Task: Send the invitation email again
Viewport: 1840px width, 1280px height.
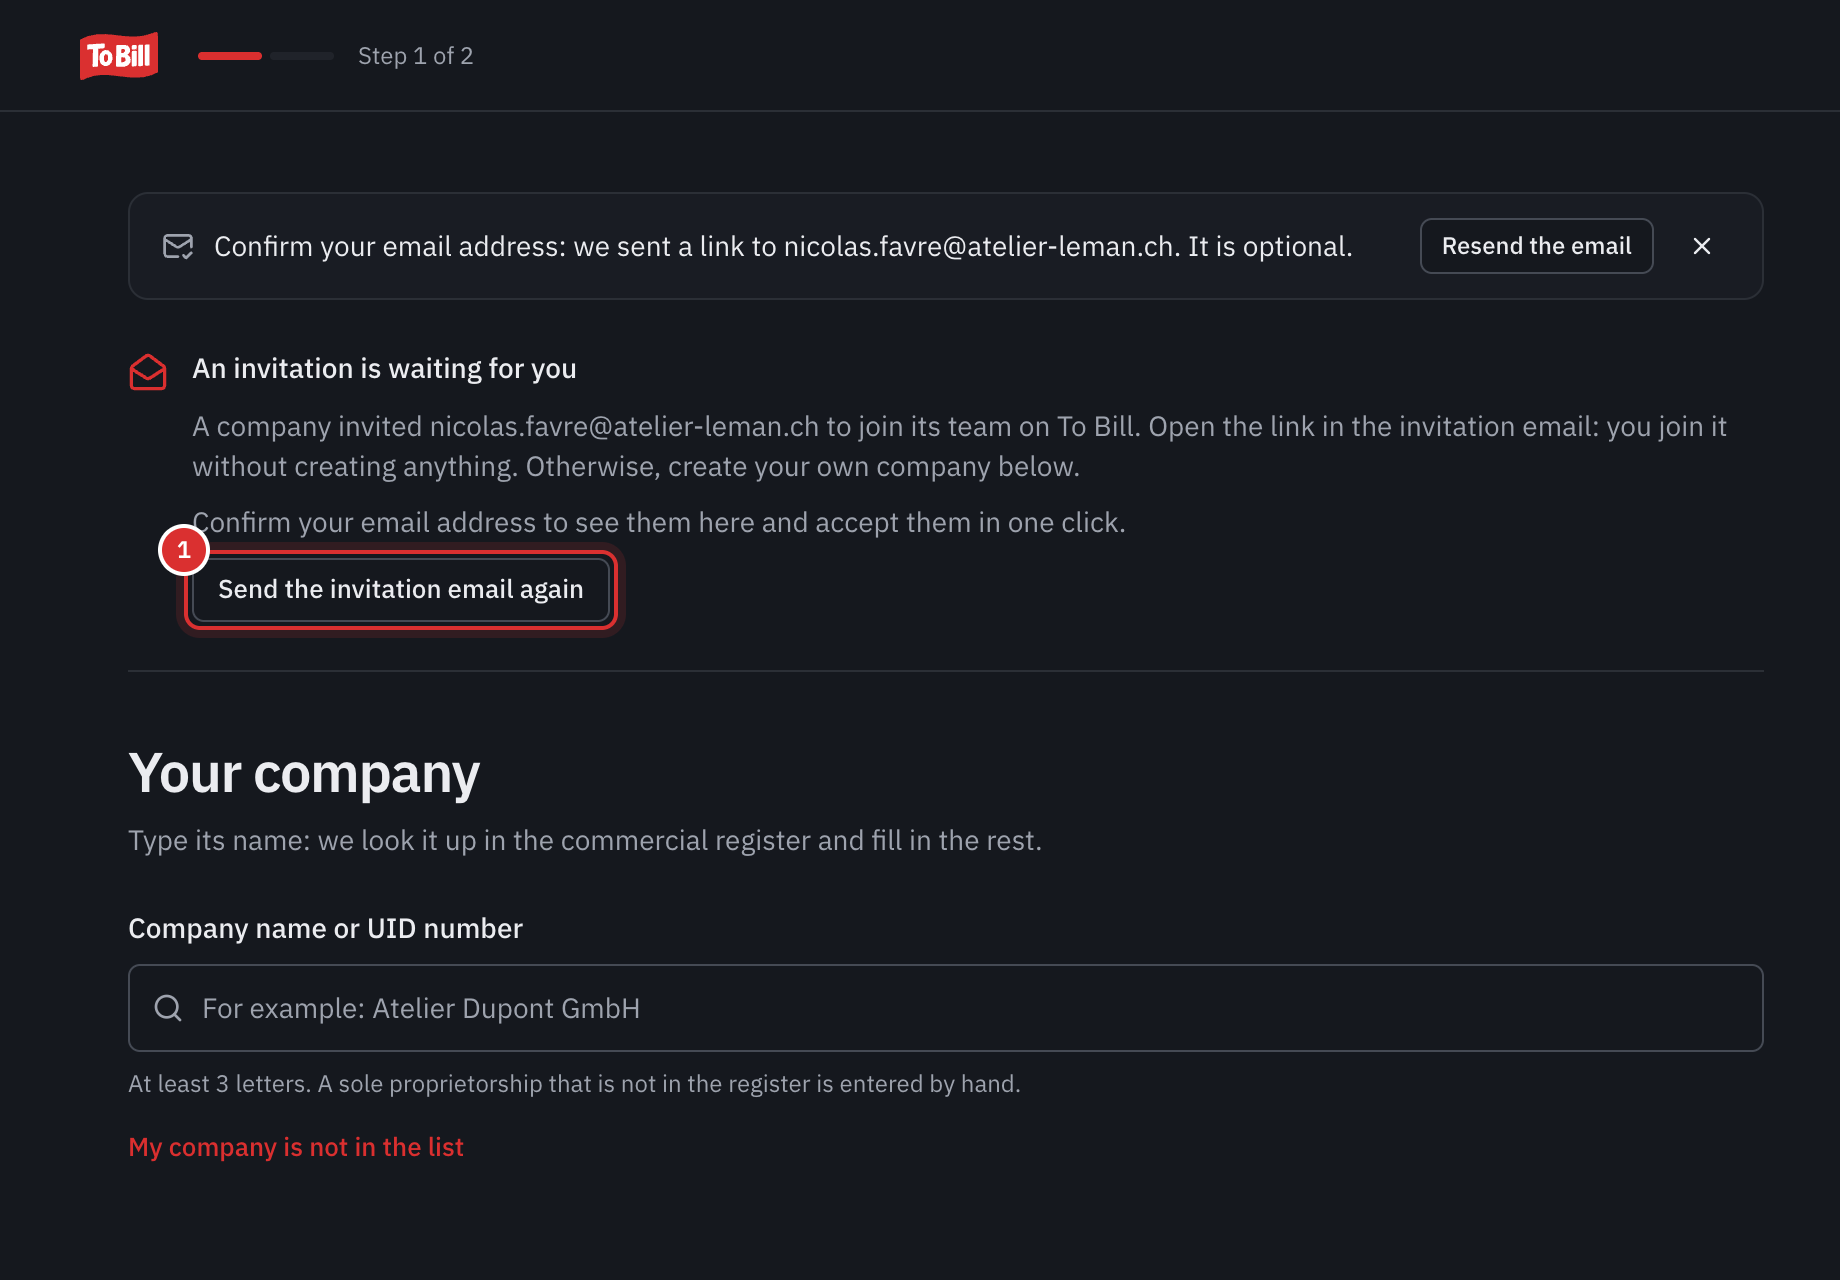Action: click(x=401, y=590)
